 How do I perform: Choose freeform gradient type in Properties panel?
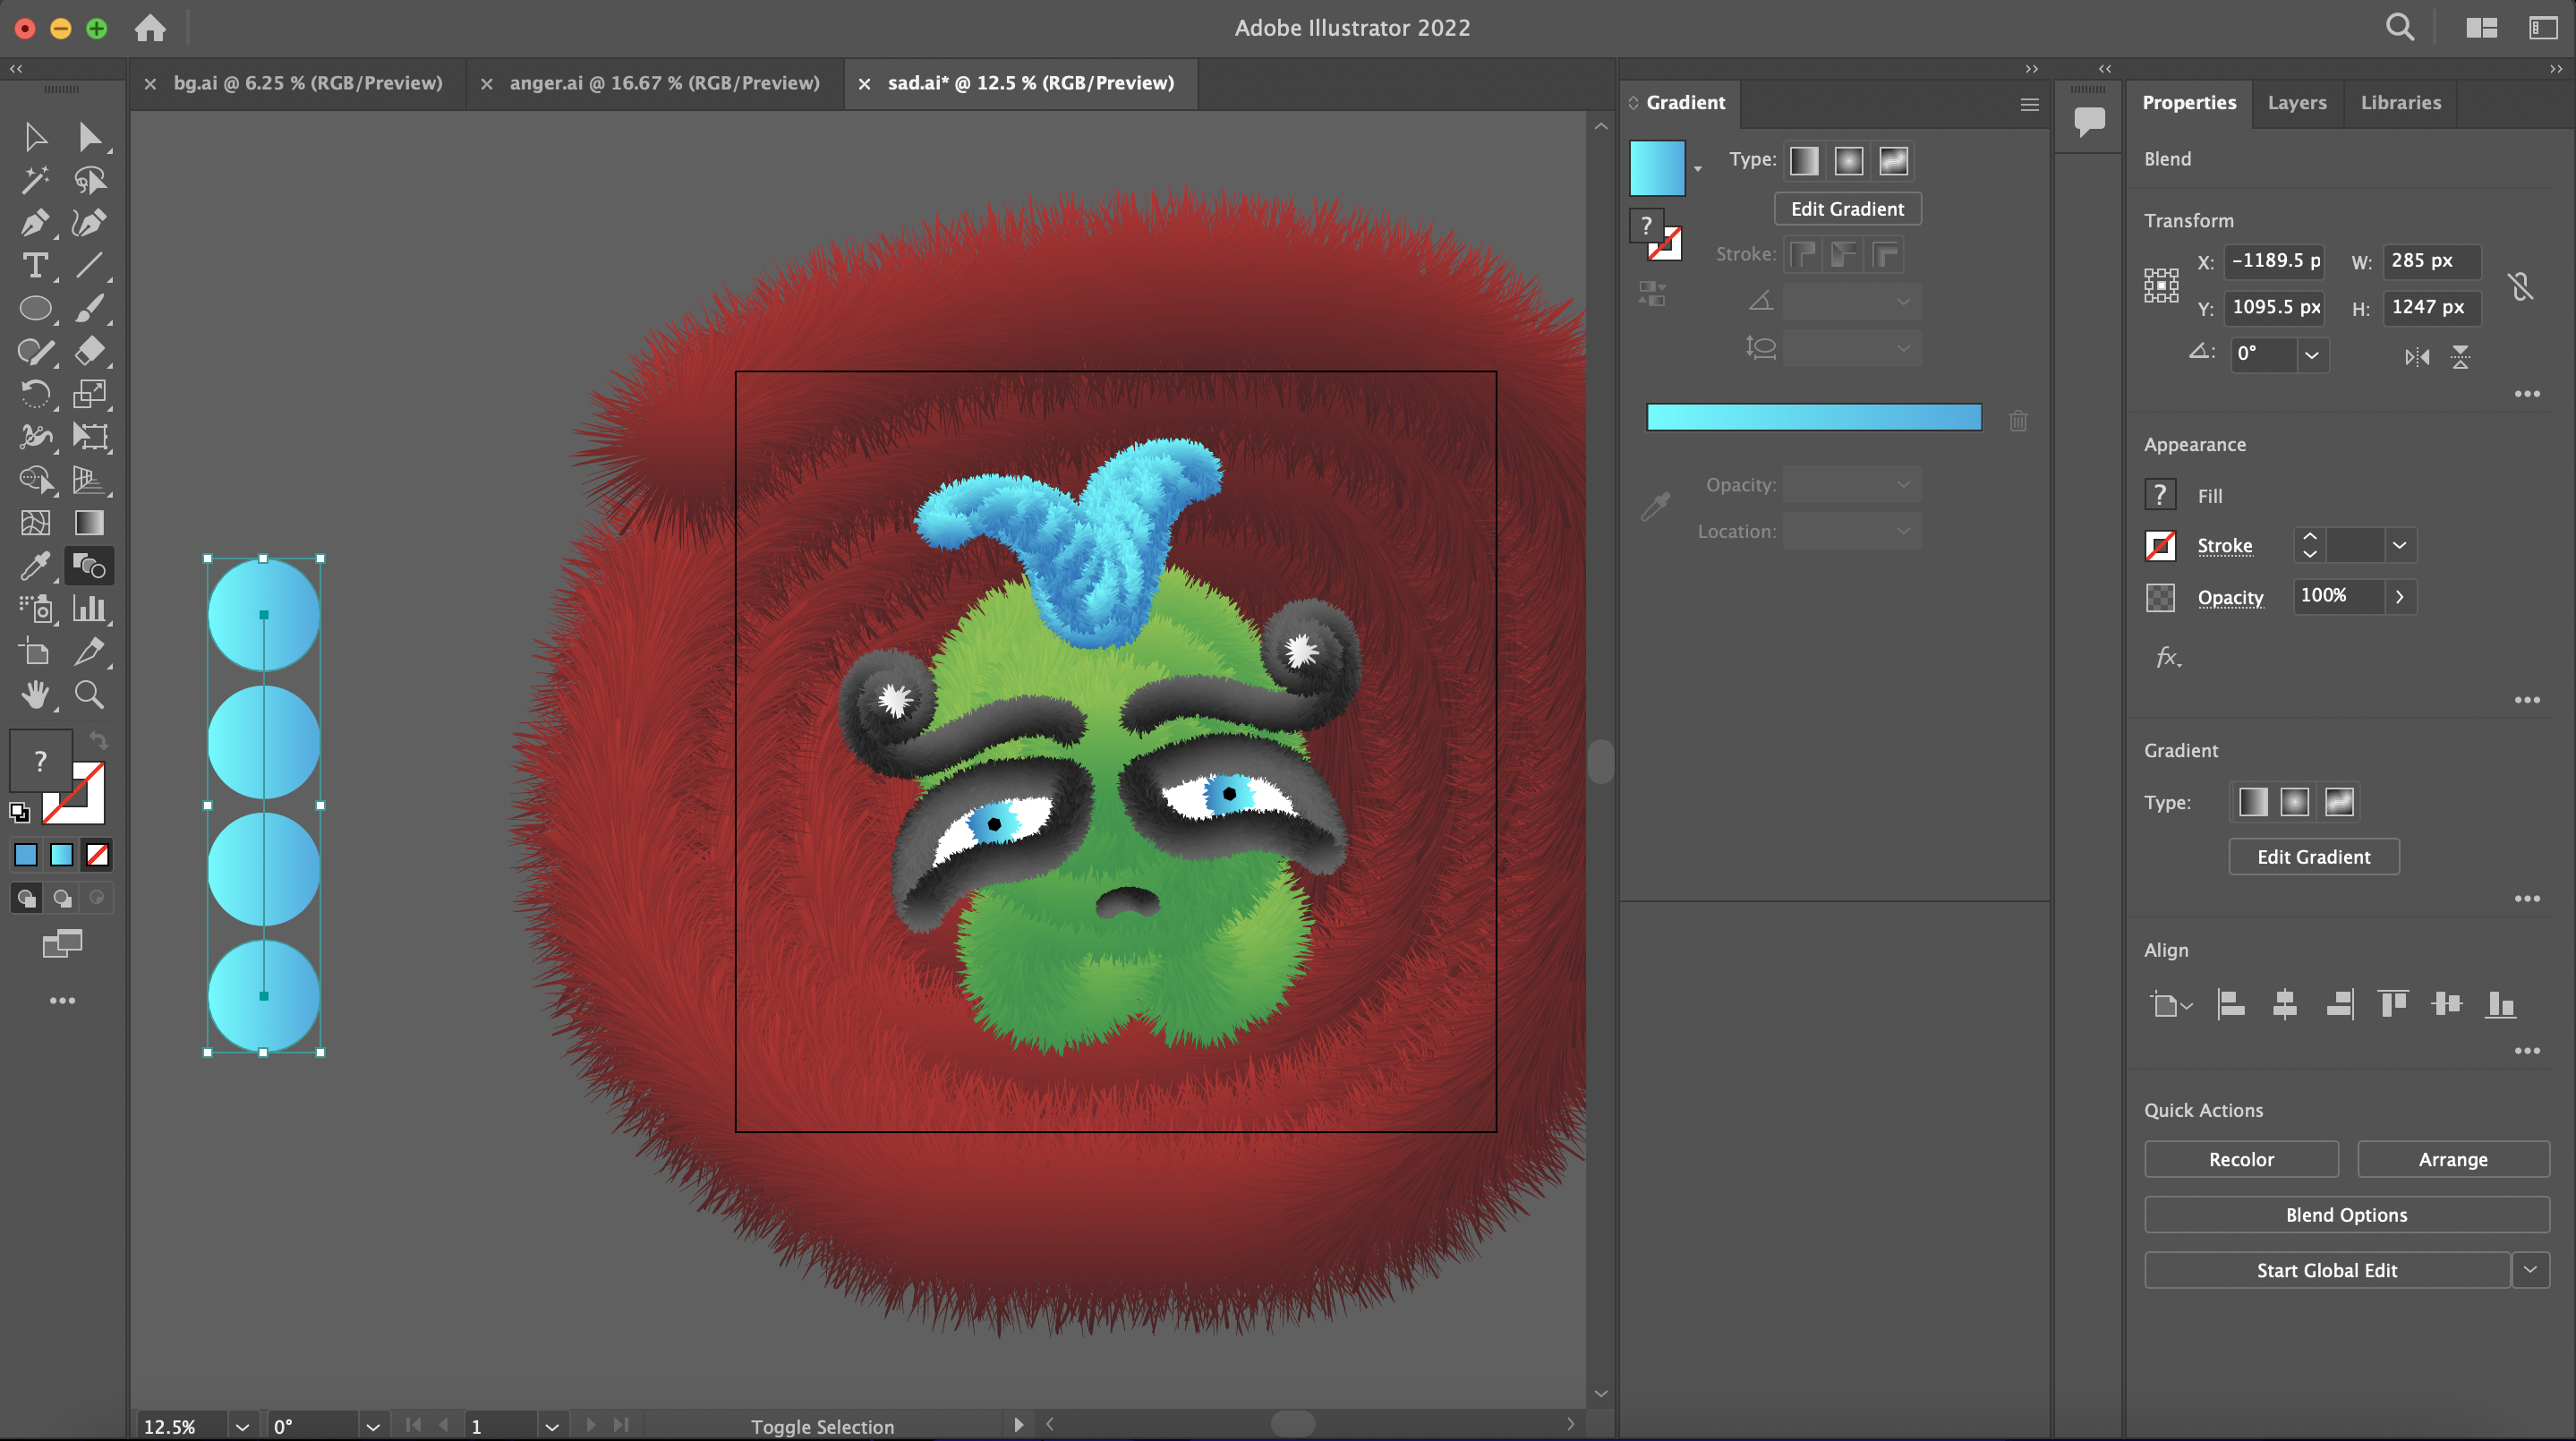coord(2339,802)
